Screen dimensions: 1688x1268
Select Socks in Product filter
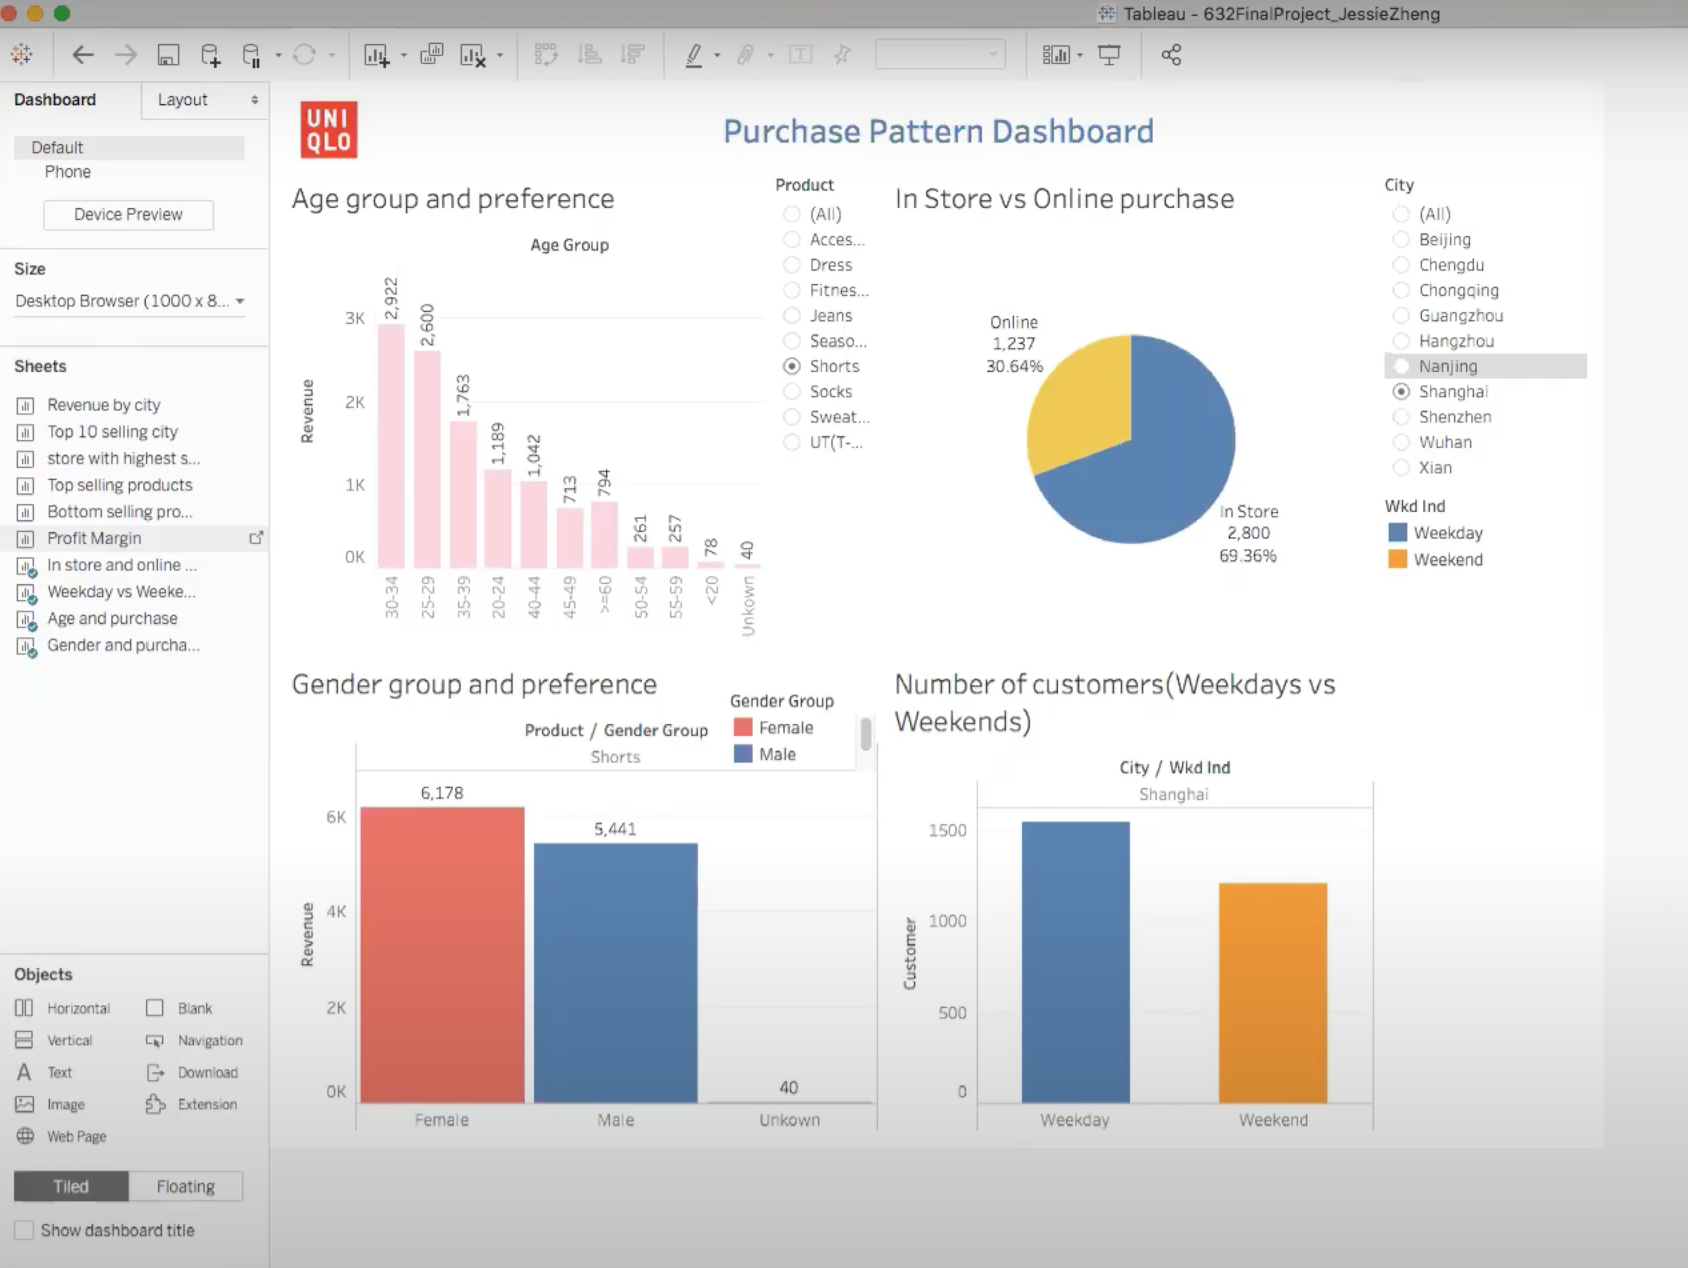792,392
